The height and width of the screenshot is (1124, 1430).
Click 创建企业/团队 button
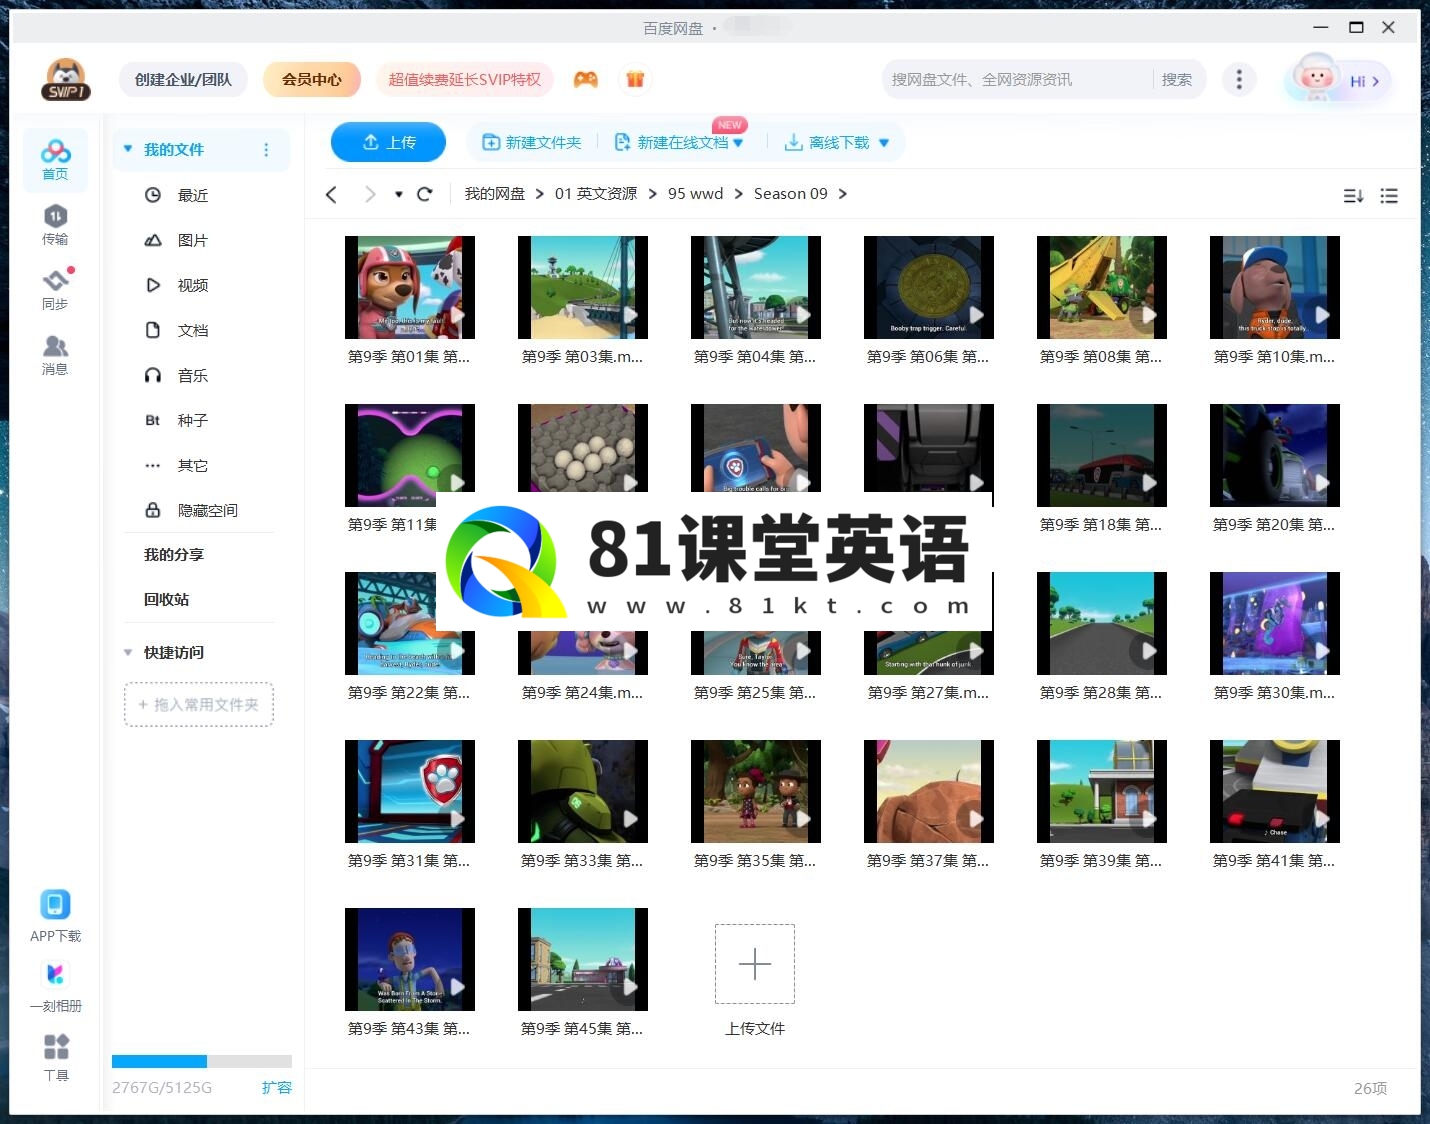click(183, 79)
